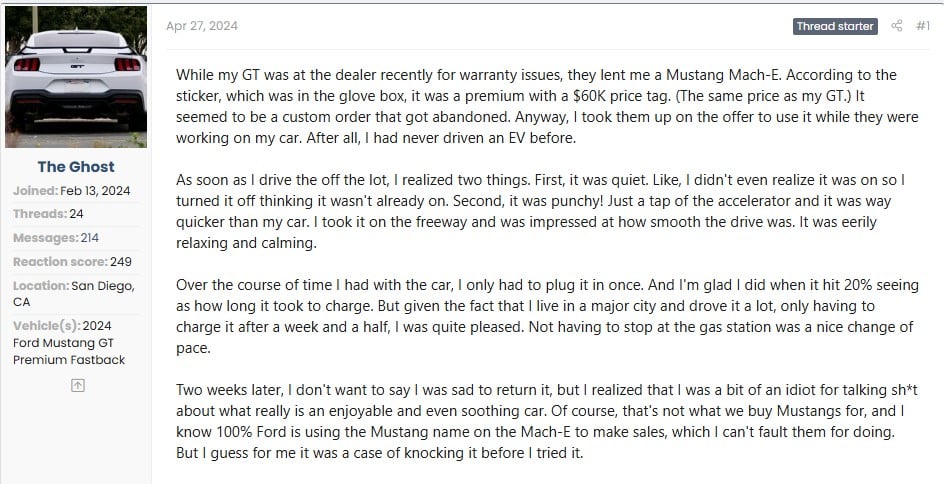The image size is (944, 484).
Task: Click the up-arrow icon below user info
Action: click(x=77, y=385)
